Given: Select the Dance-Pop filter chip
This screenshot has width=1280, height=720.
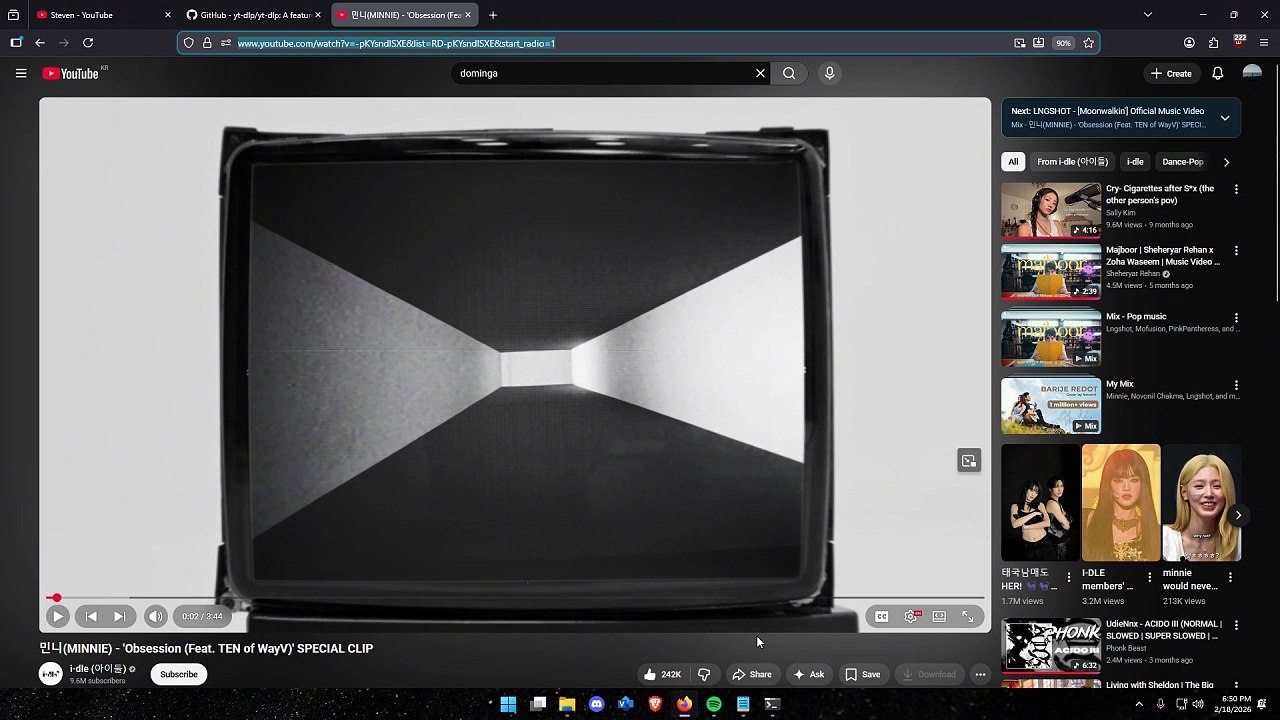Looking at the screenshot, I should tap(1182, 162).
